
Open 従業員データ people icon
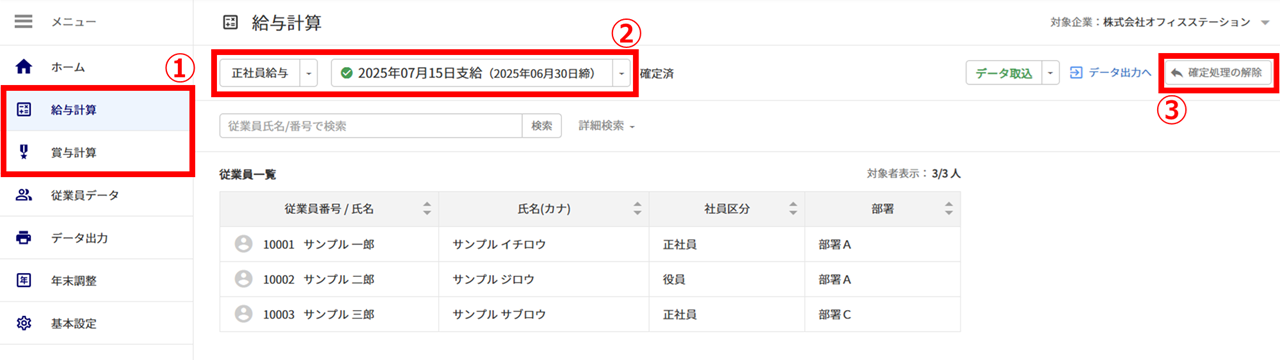tap(24, 195)
